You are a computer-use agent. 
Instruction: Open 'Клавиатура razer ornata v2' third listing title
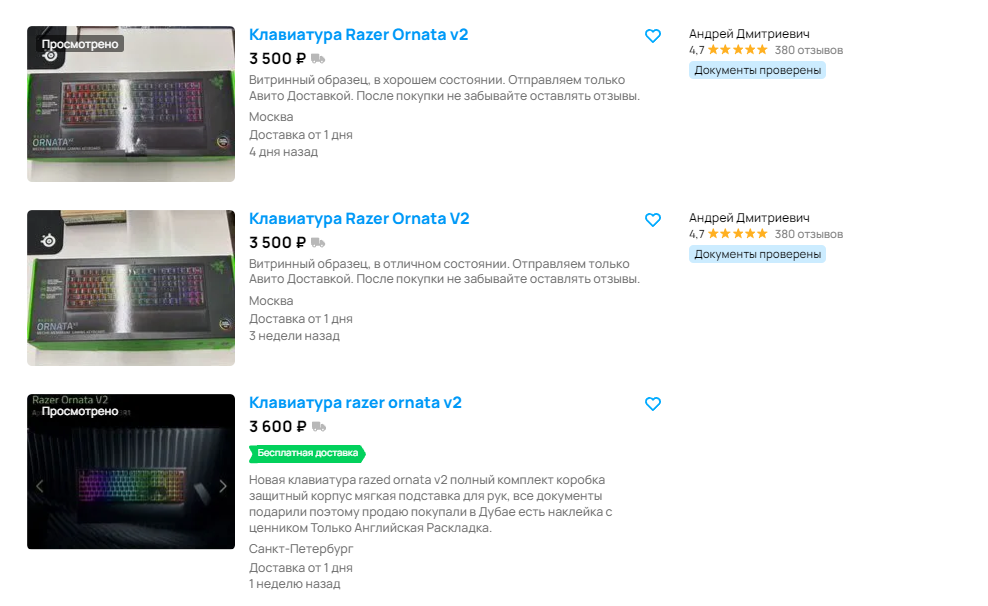pos(355,403)
